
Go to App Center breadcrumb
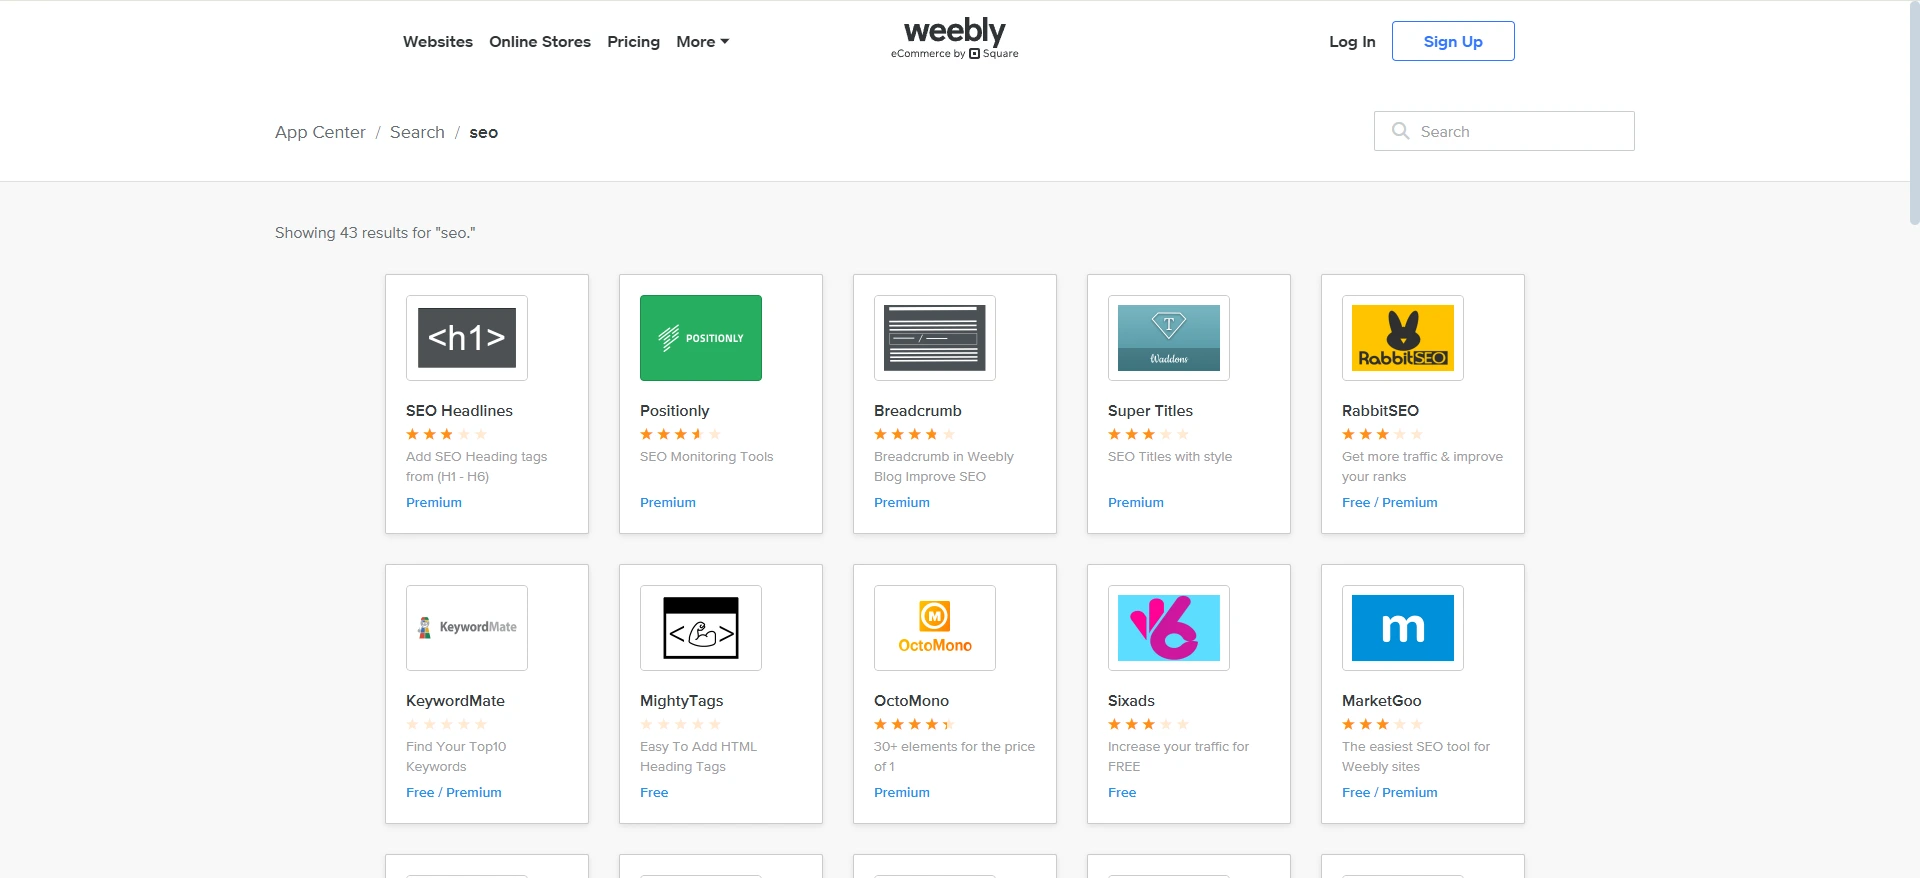[x=320, y=132]
